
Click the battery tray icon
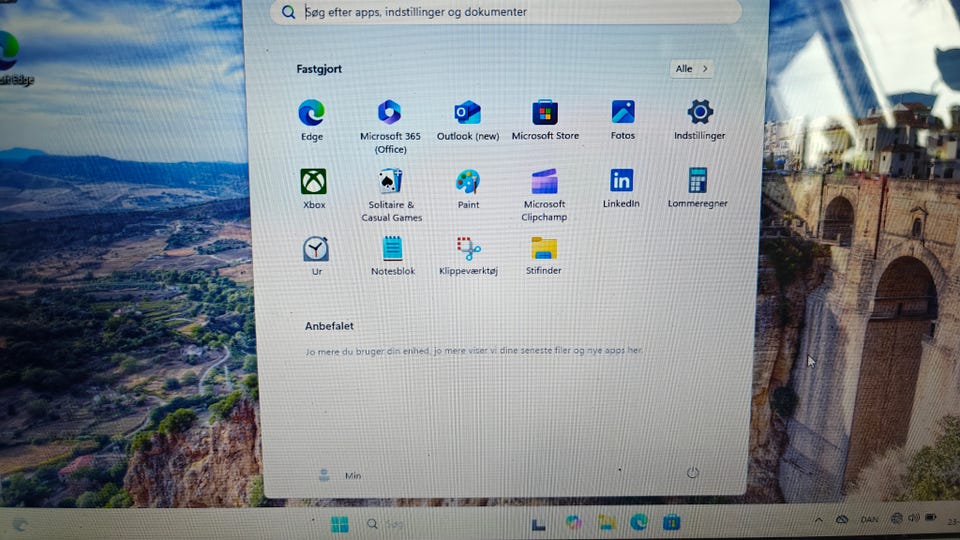pos(931,518)
